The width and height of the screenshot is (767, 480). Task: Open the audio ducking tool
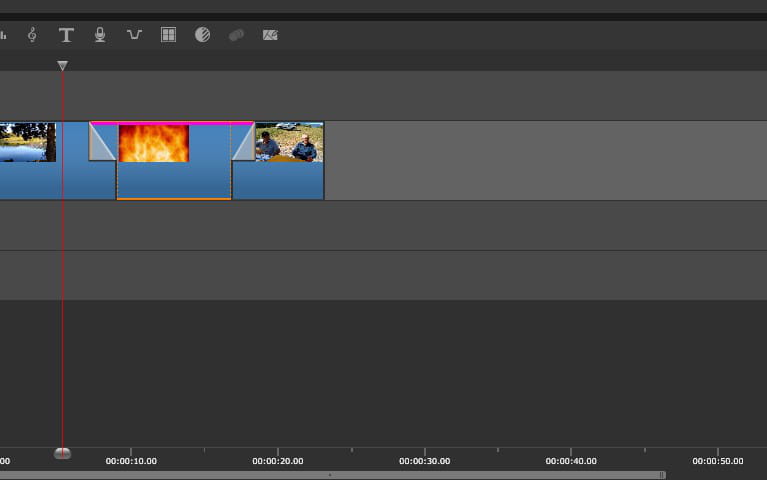[134, 35]
